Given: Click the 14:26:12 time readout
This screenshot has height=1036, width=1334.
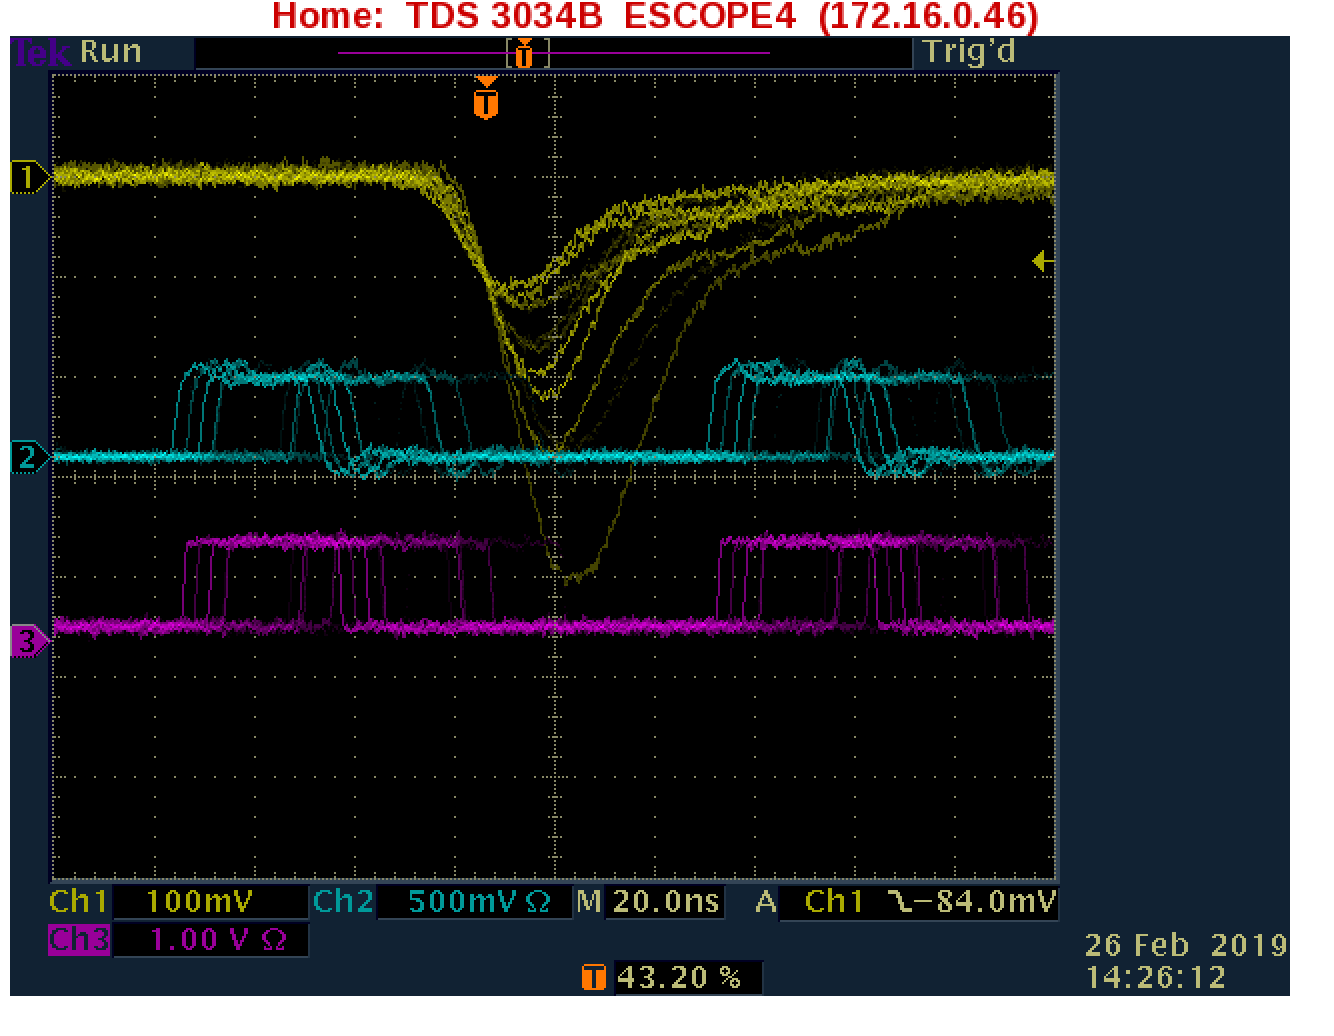Looking at the screenshot, I should pos(1155,977).
